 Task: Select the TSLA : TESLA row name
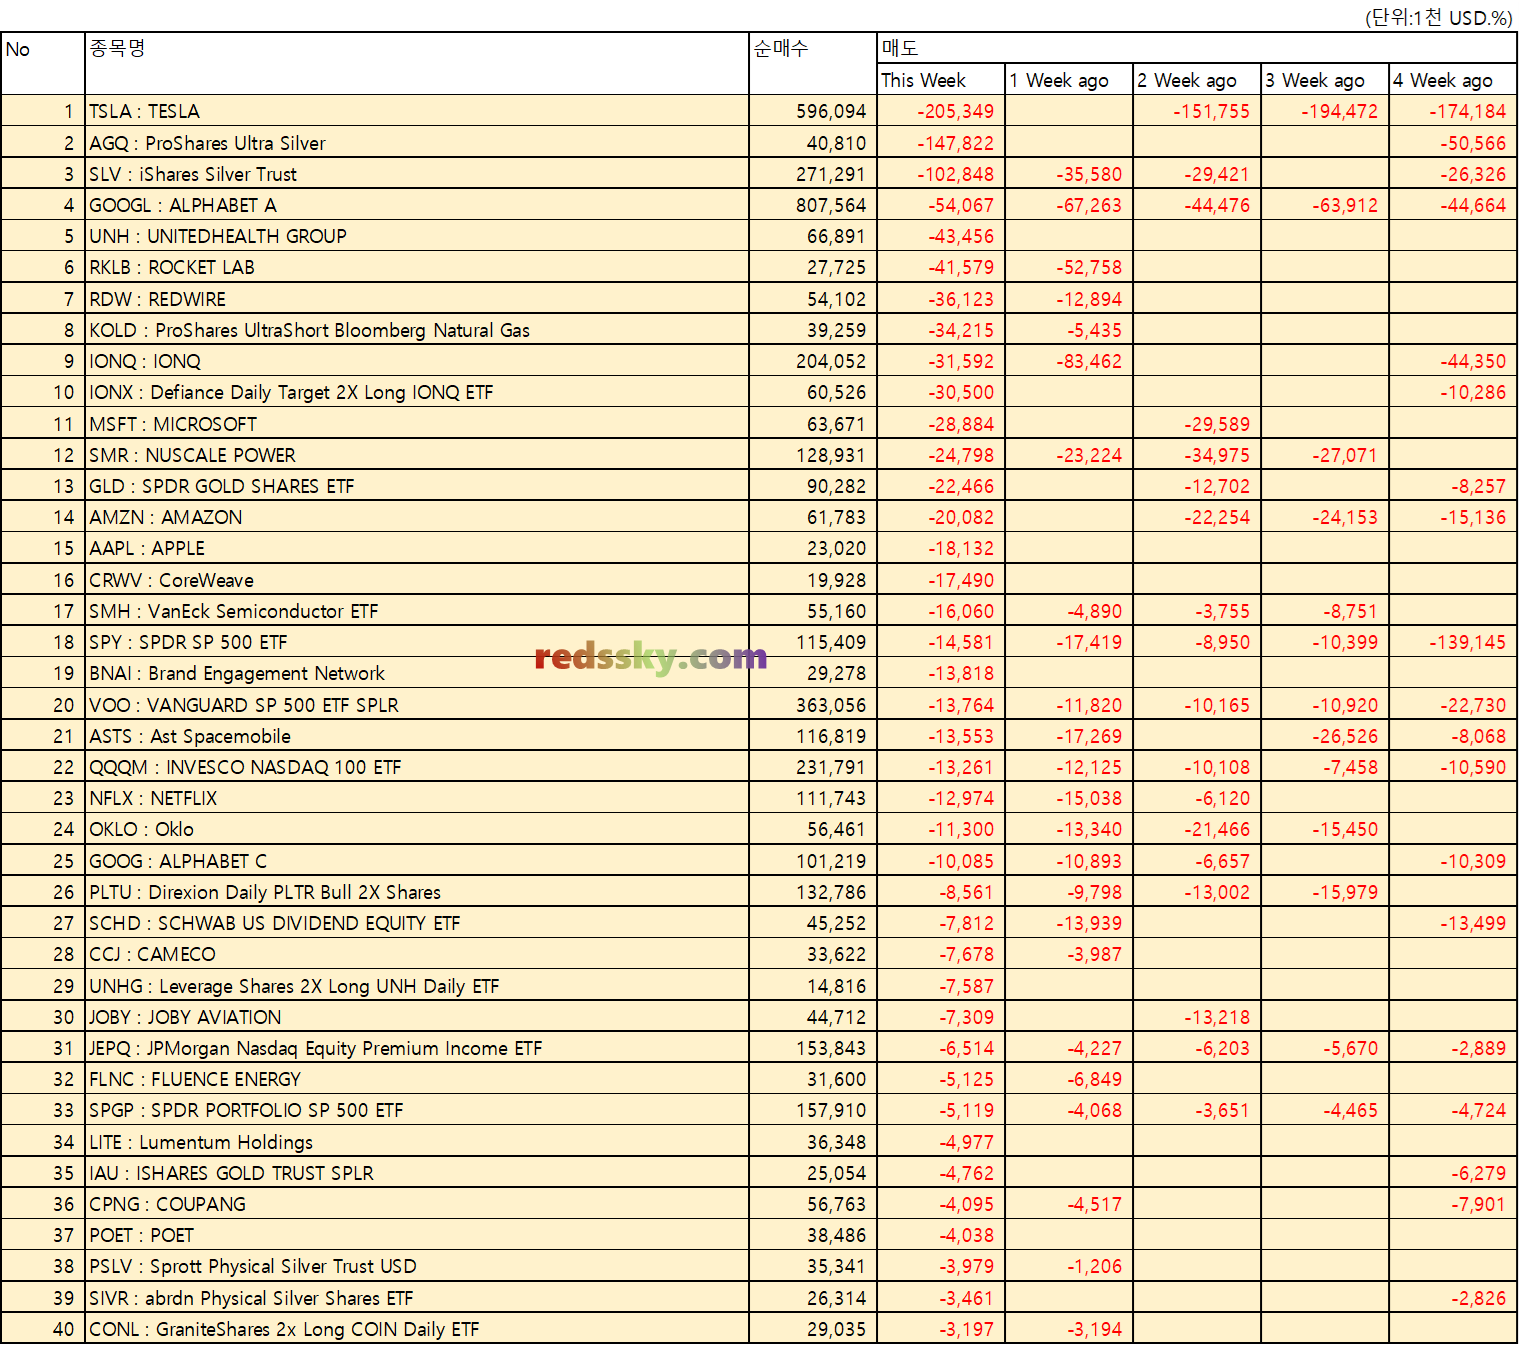tap(416, 111)
